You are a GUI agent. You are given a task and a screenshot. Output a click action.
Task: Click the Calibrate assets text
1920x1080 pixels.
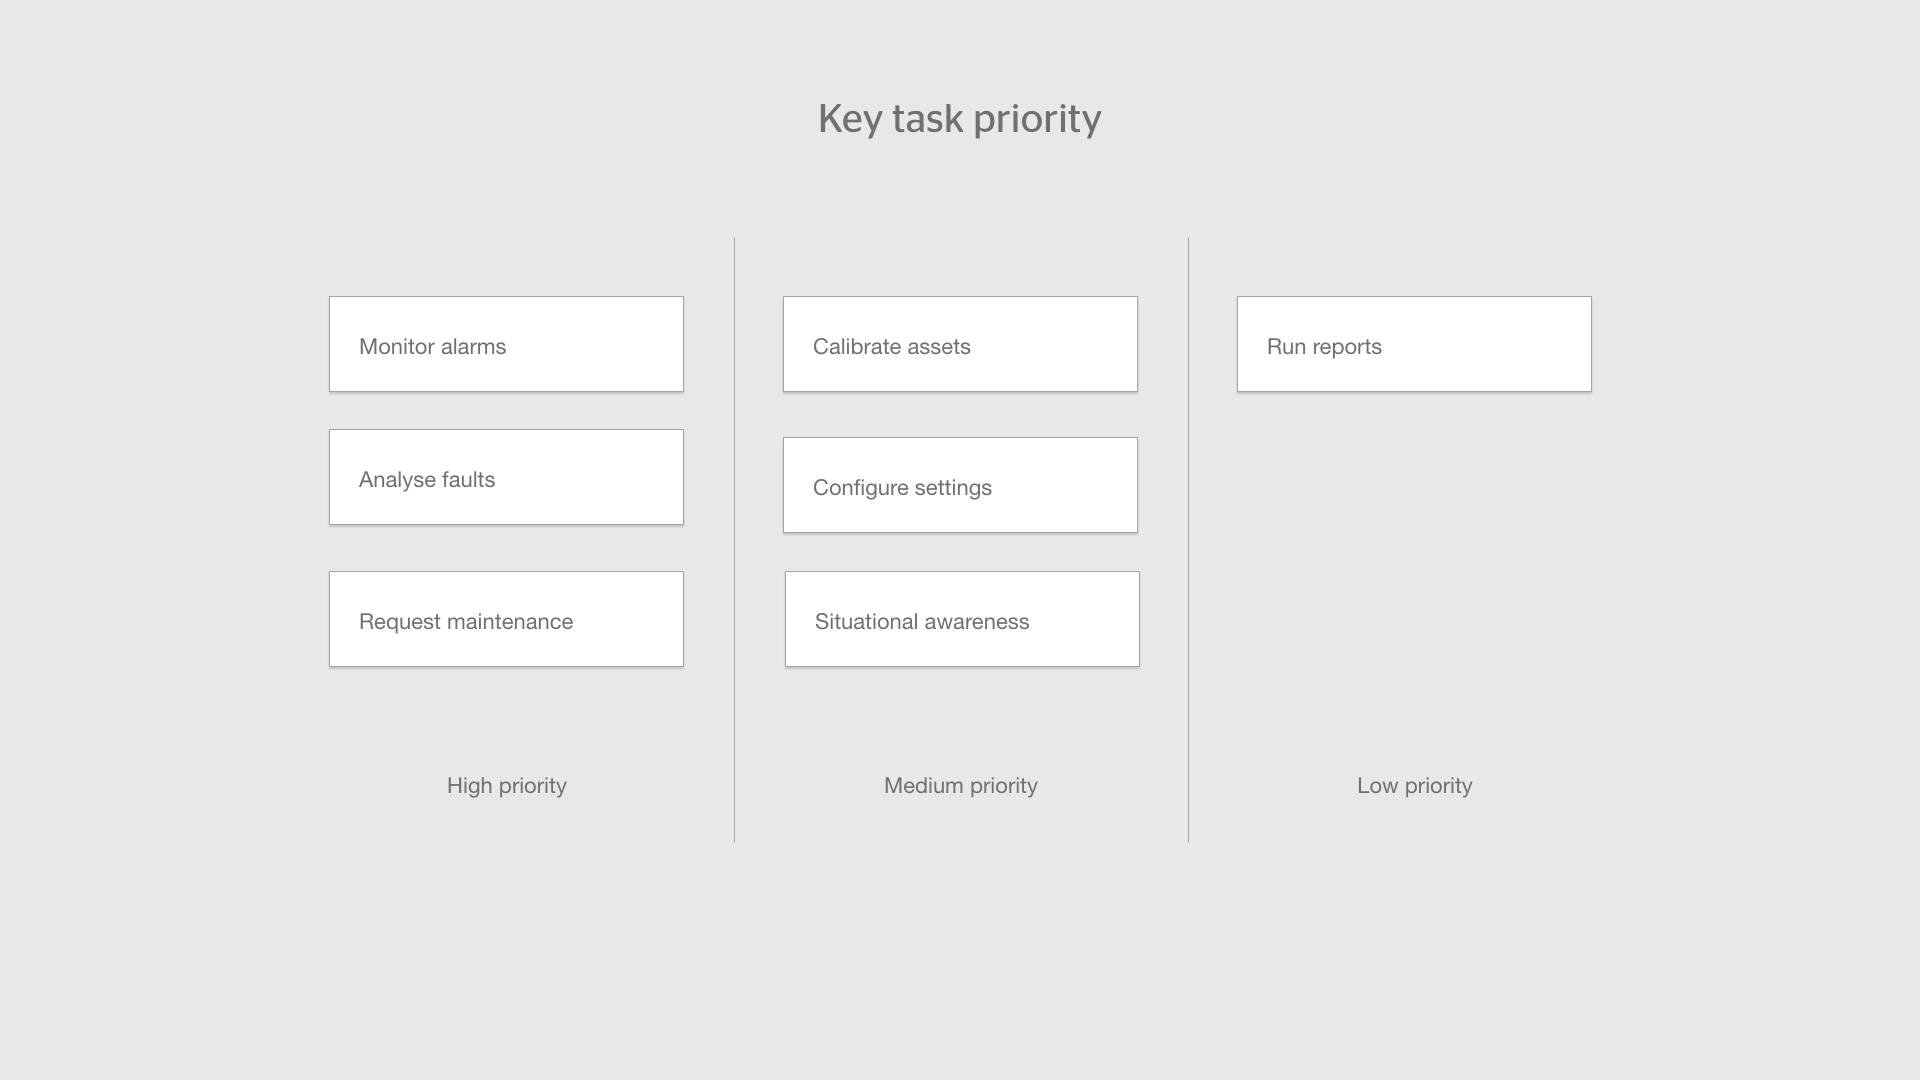pos(892,347)
